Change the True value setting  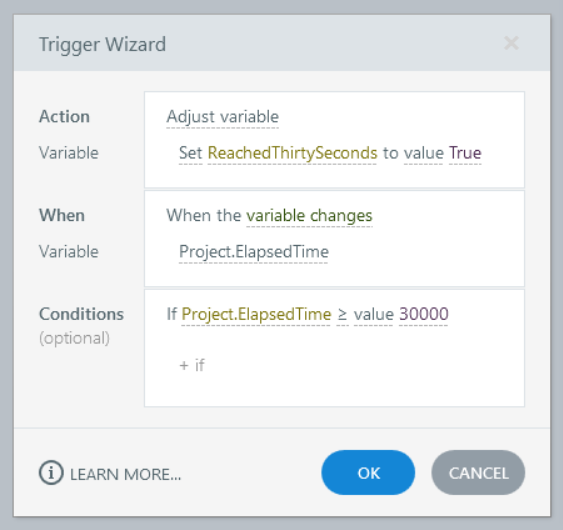[465, 153]
